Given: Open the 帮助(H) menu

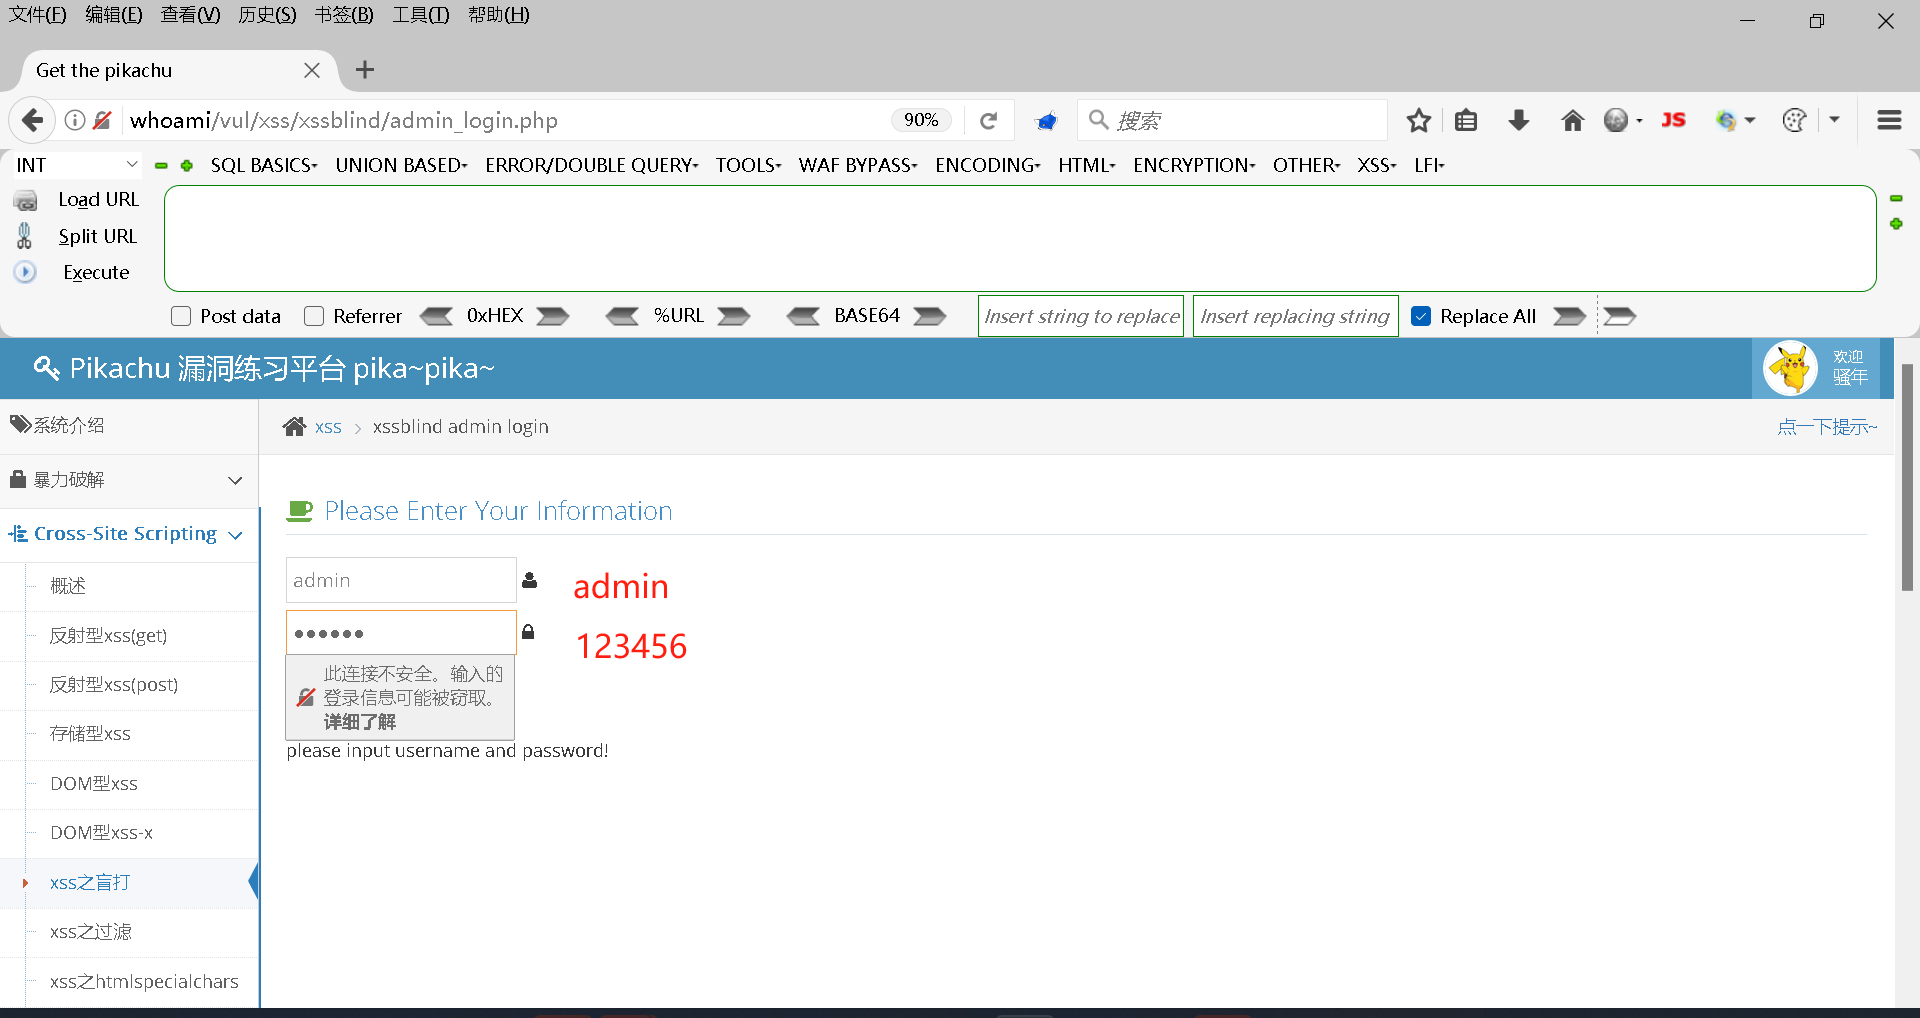Looking at the screenshot, I should pyautogui.click(x=498, y=15).
